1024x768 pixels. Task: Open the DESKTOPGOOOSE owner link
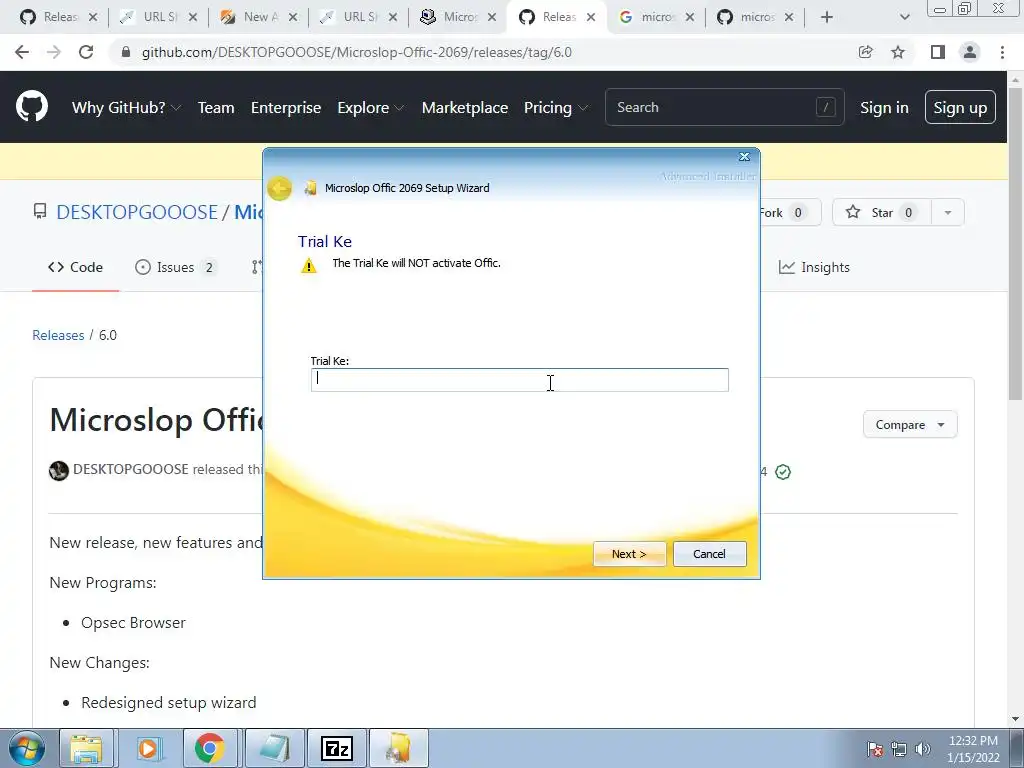pyautogui.click(x=137, y=212)
